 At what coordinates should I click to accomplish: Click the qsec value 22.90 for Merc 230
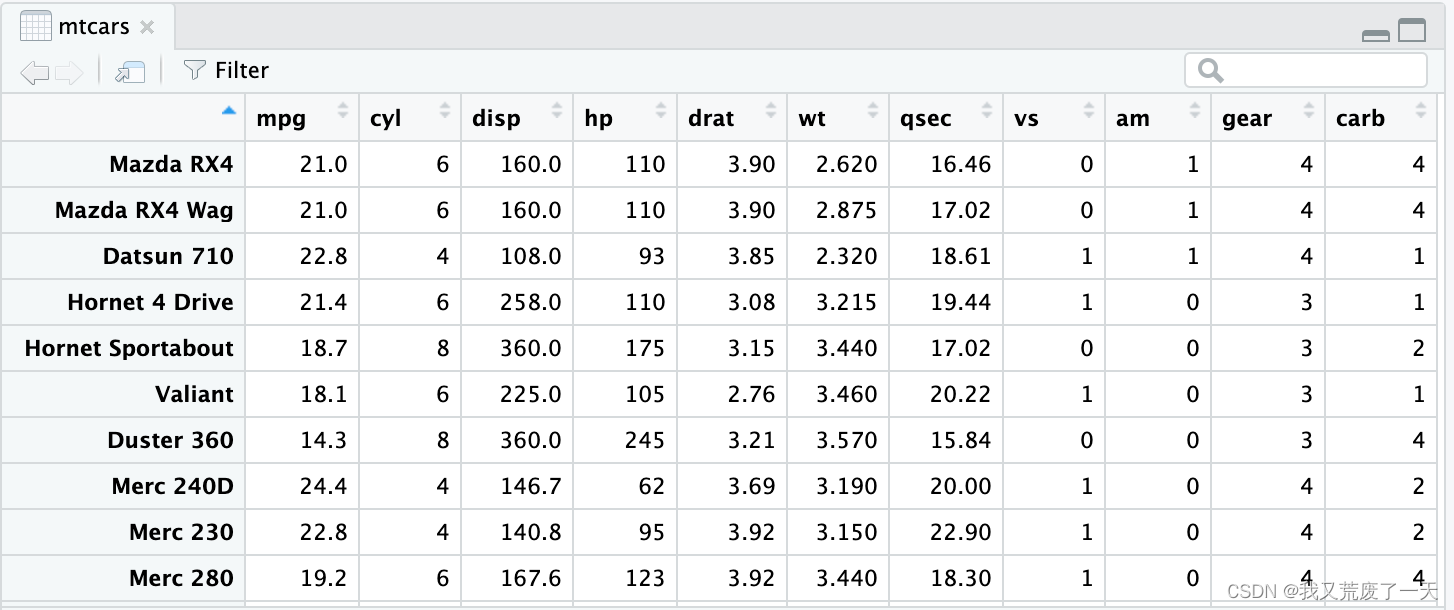pyautogui.click(x=960, y=532)
